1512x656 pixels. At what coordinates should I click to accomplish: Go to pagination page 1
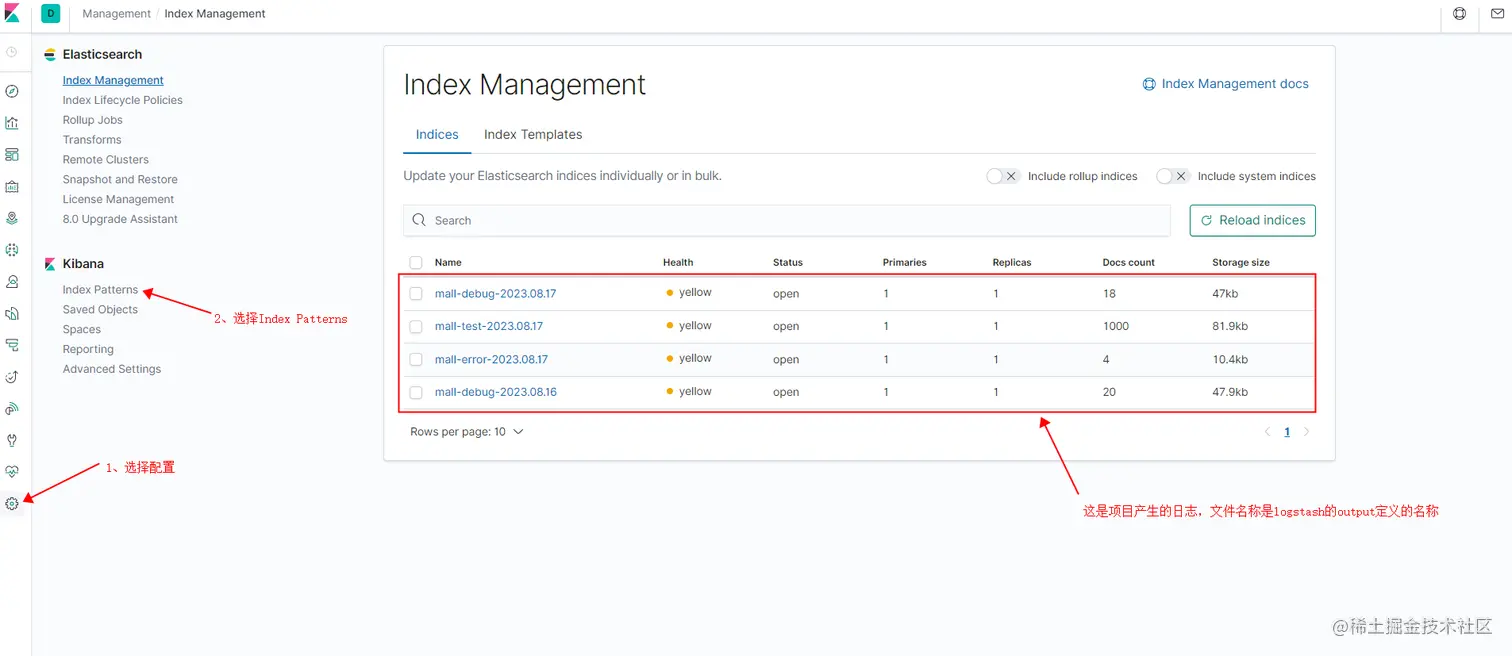pos(1287,432)
